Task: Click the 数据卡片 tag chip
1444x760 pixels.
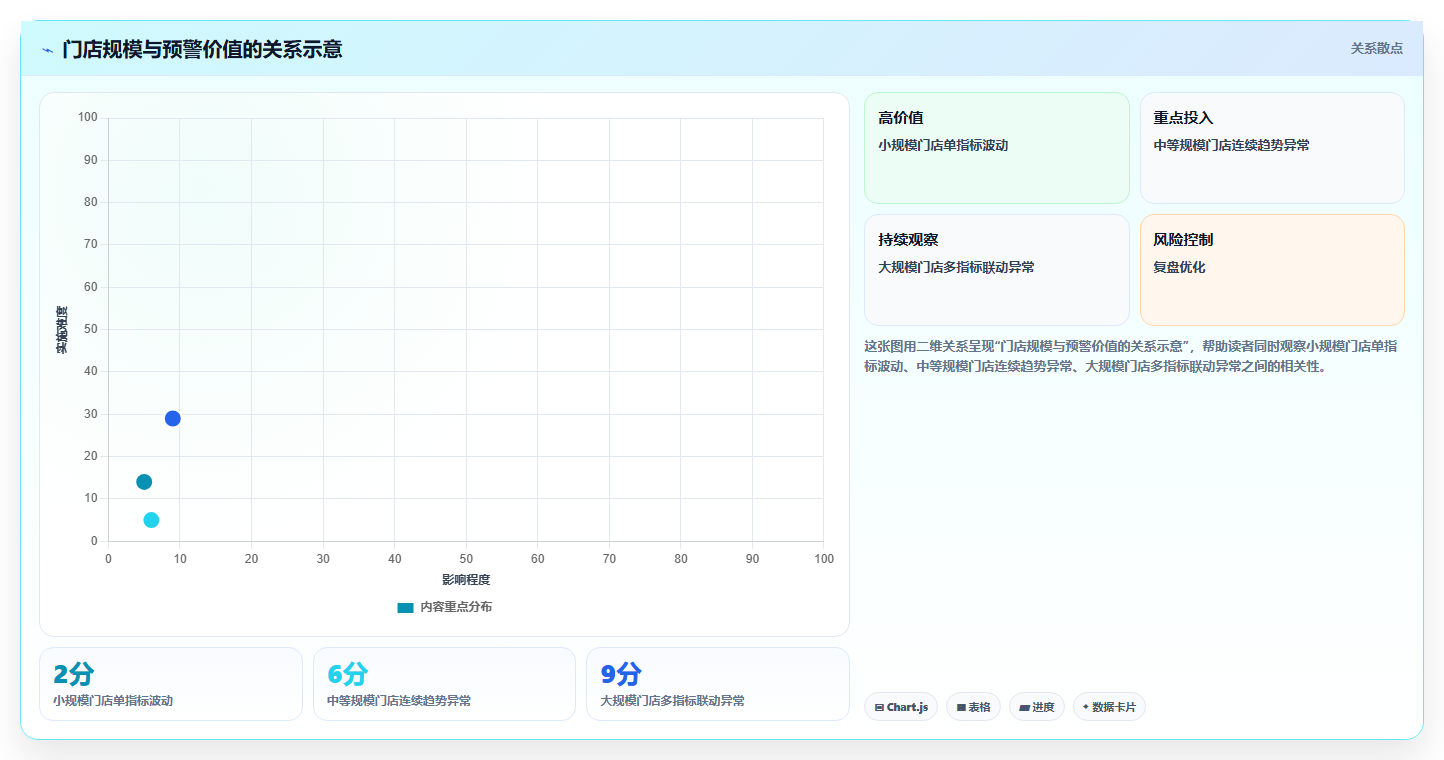Action: (1109, 707)
